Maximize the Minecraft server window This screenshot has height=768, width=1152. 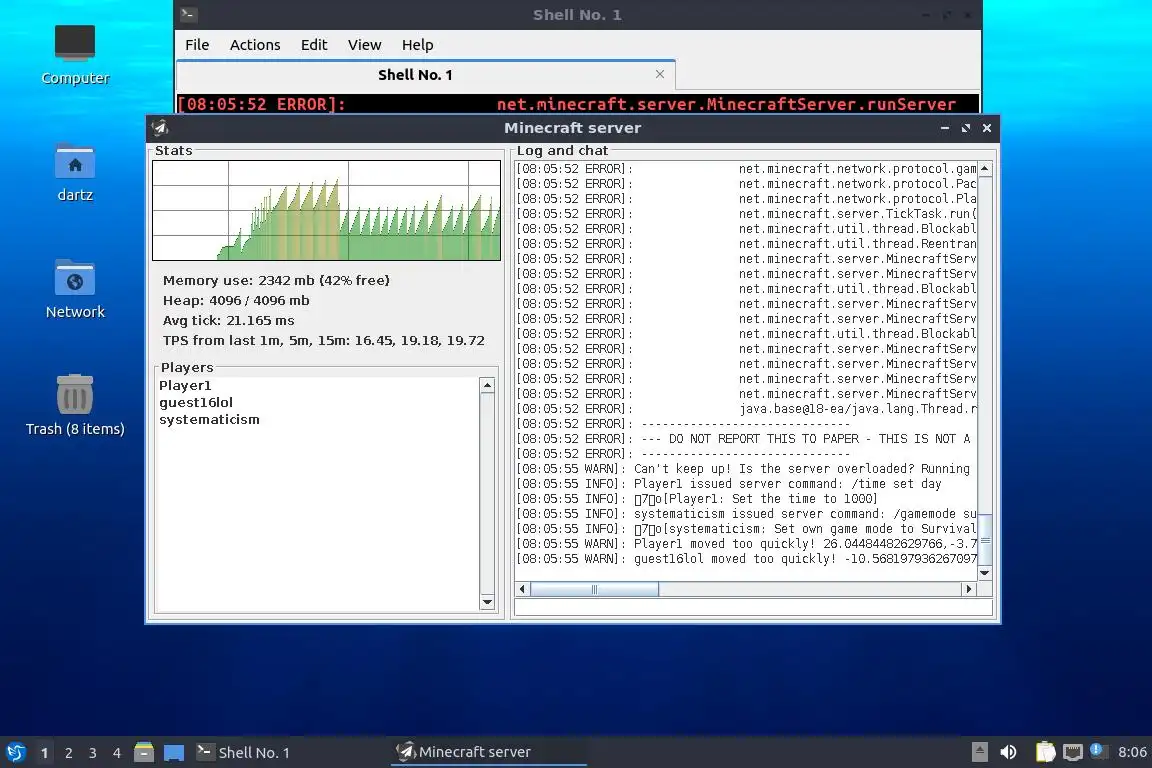point(965,128)
